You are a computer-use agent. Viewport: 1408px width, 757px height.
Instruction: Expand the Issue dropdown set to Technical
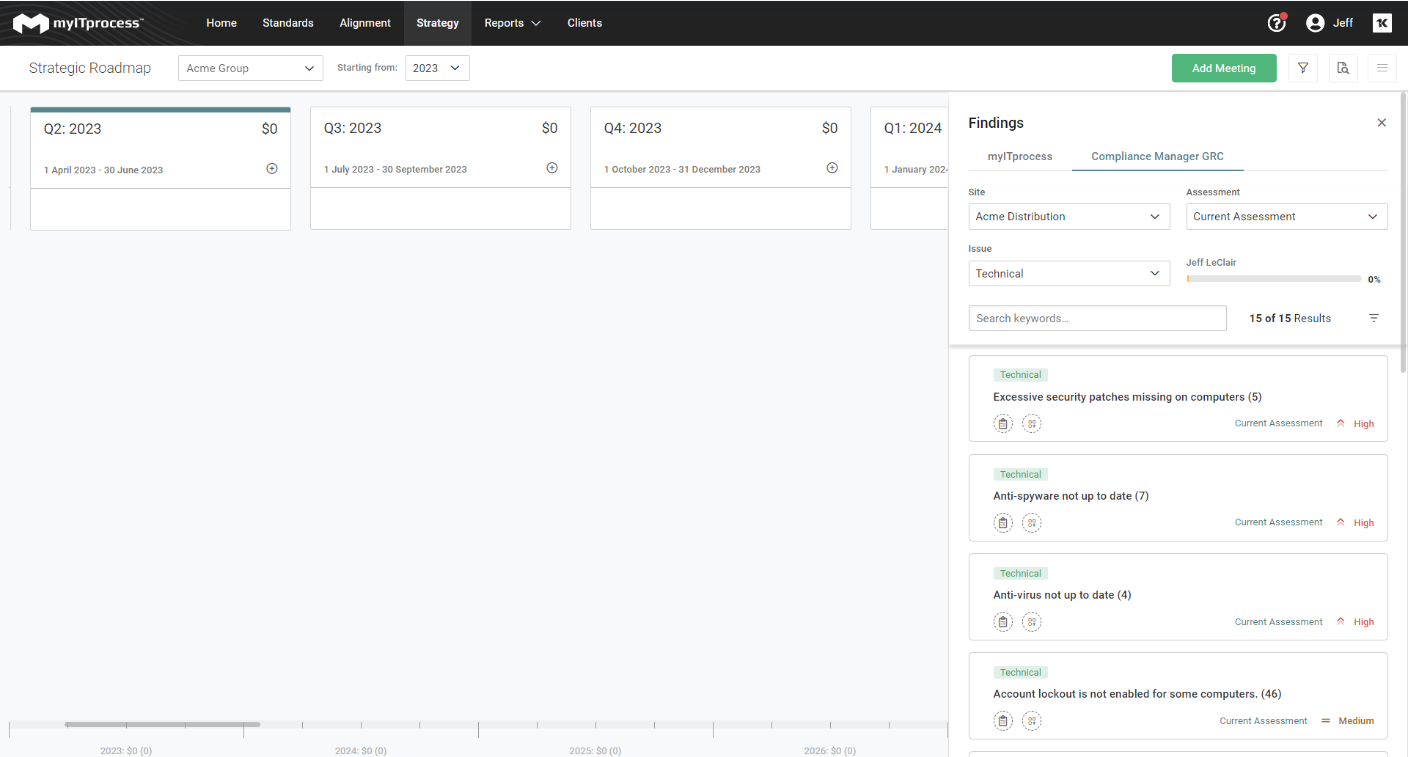coord(1068,273)
